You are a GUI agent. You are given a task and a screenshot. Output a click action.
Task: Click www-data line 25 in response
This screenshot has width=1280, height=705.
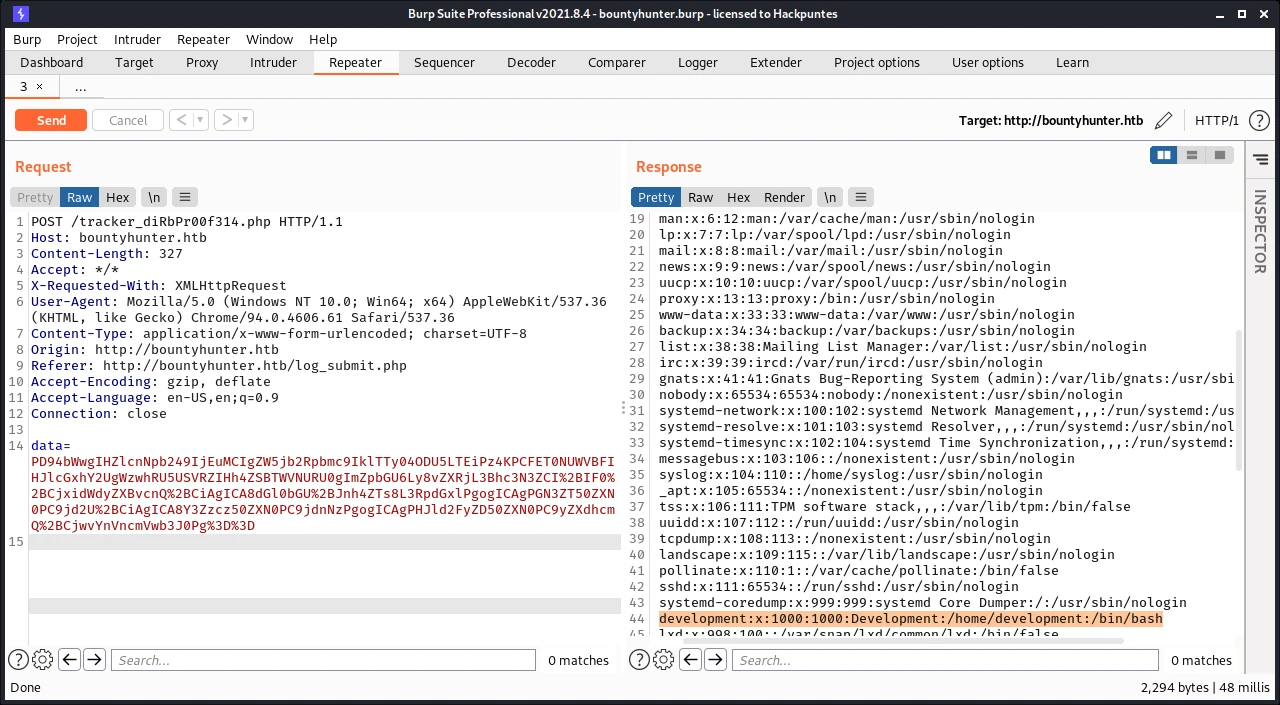point(867,314)
